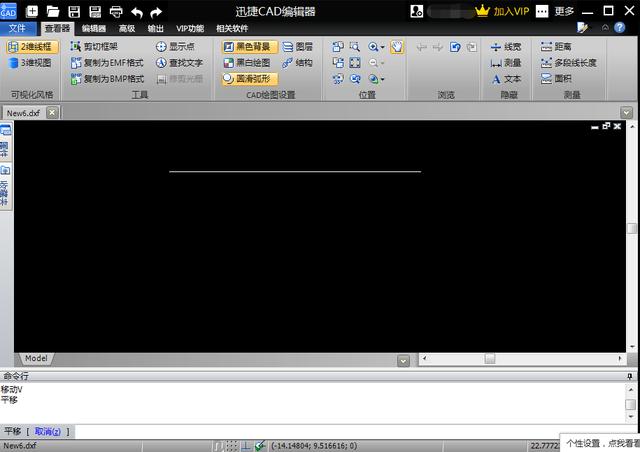This screenshot has height=452, width=640.
Task: Open the 查找文字 find text tool
Action: click(x=178, y=62)
